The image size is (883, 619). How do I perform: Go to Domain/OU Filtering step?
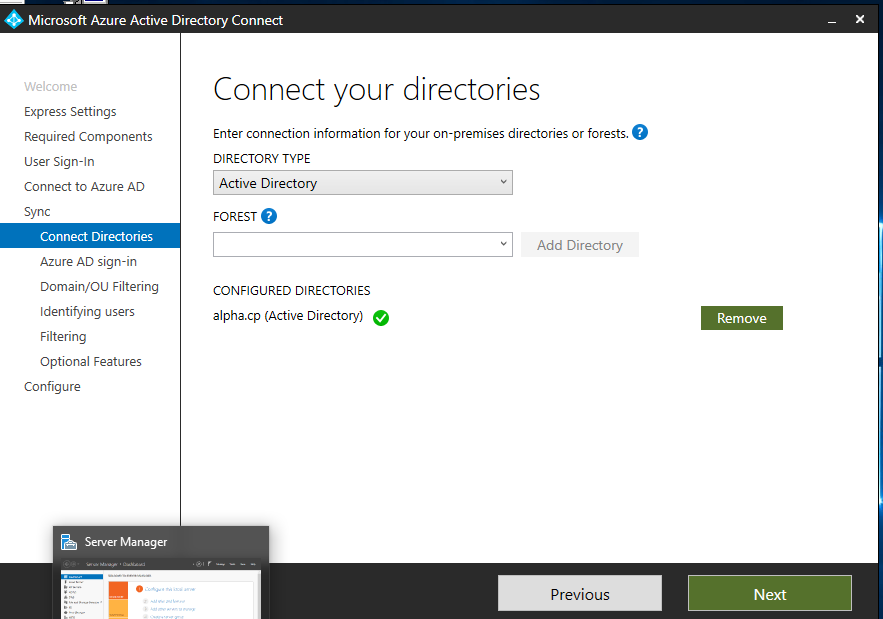(x=99, y=286)
